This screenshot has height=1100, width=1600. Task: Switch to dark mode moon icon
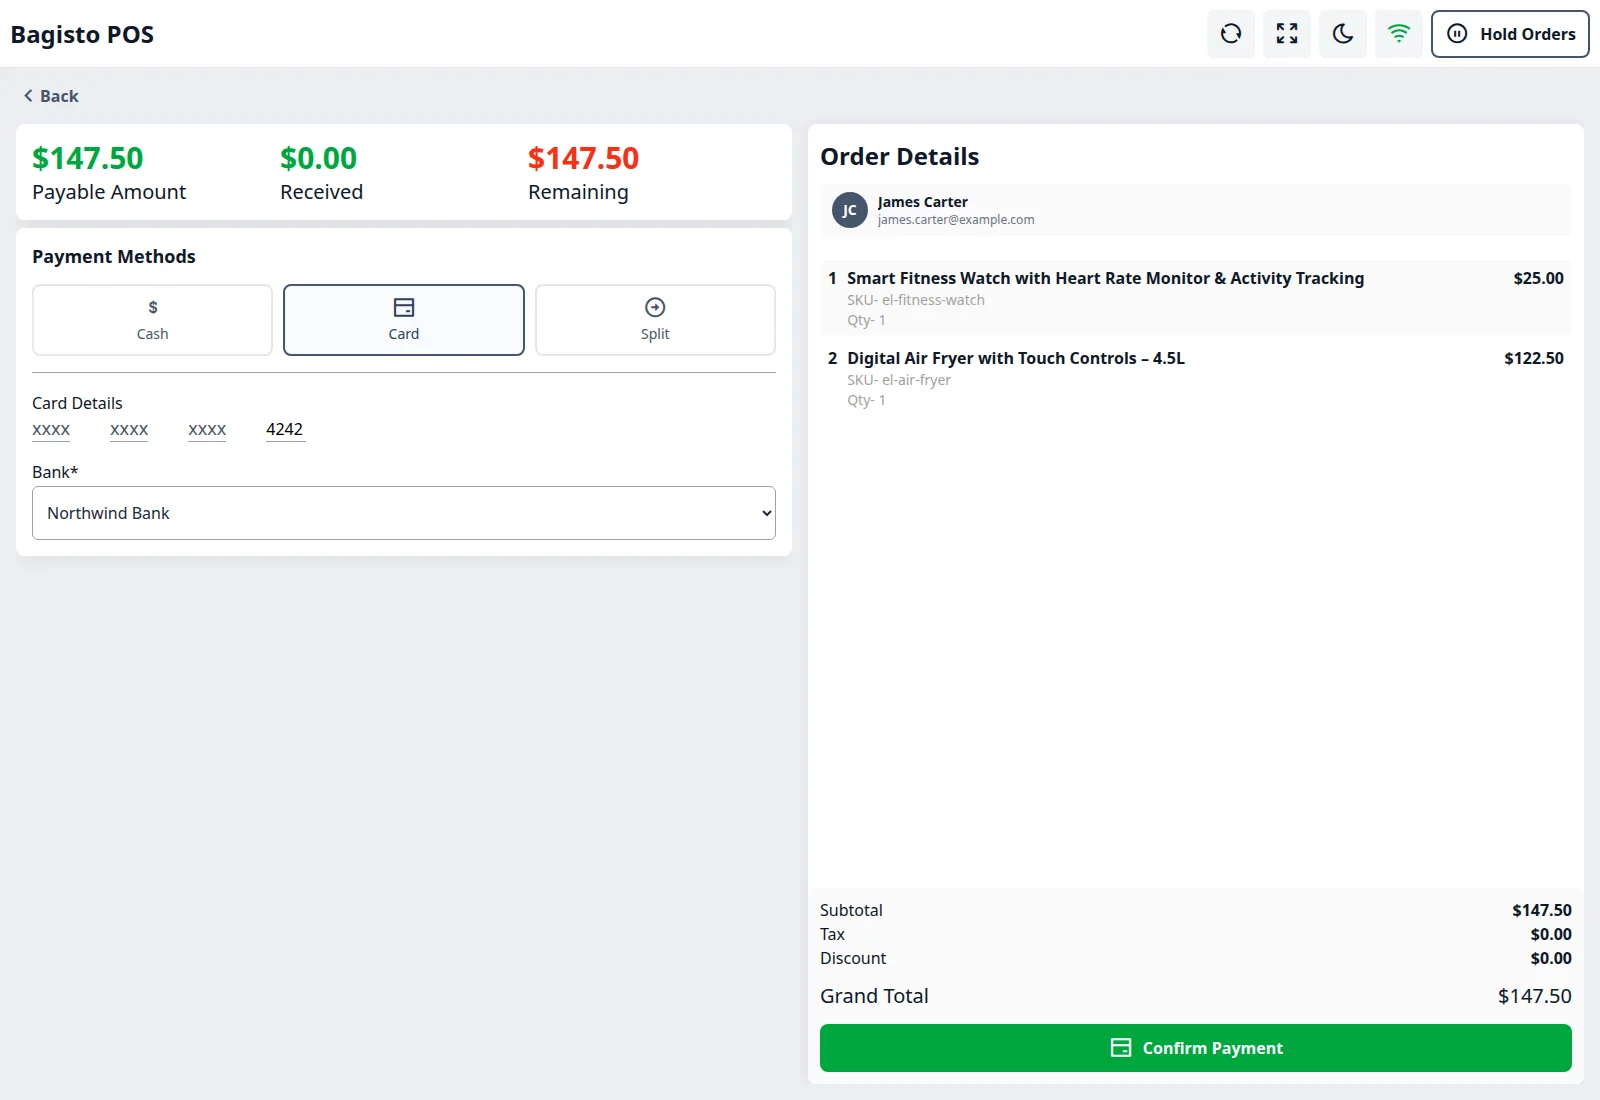pos(1343,34)
